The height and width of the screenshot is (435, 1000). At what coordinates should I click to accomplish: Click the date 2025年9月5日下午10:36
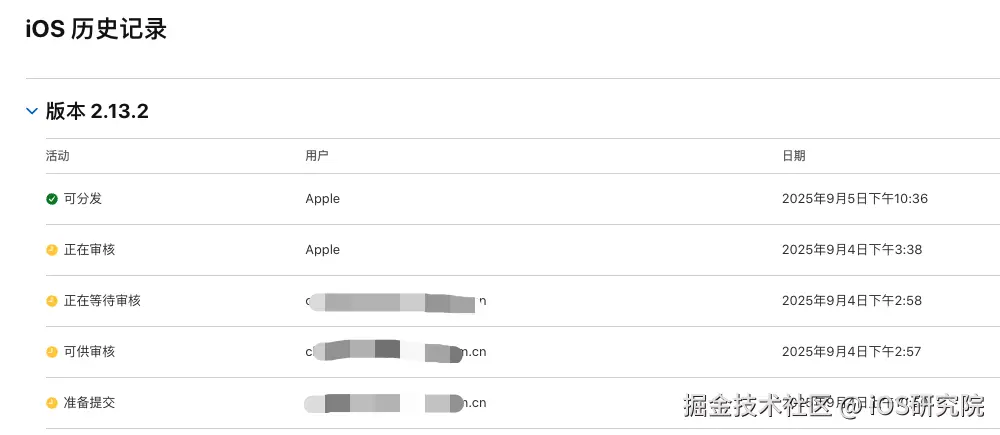tap(855, 199)
